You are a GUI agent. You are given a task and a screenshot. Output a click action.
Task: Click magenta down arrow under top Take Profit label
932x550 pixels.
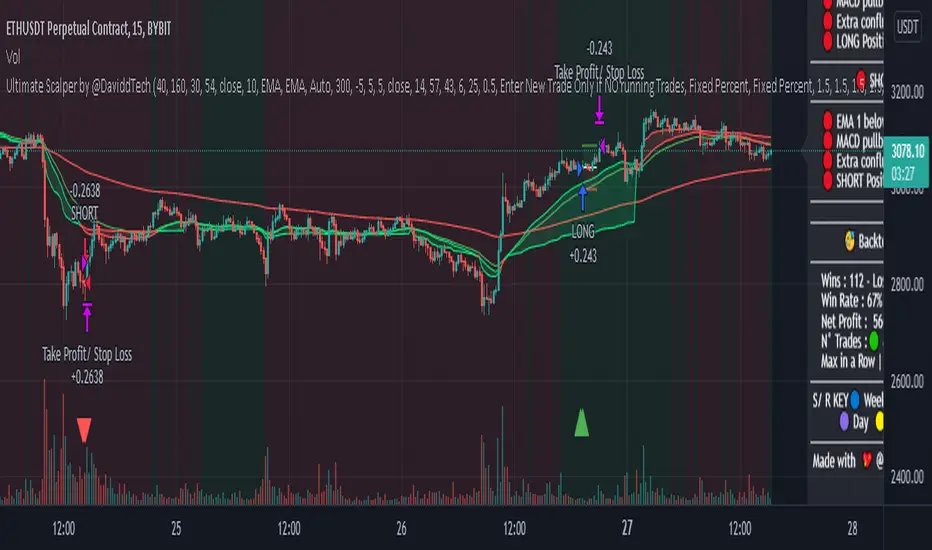599,110
